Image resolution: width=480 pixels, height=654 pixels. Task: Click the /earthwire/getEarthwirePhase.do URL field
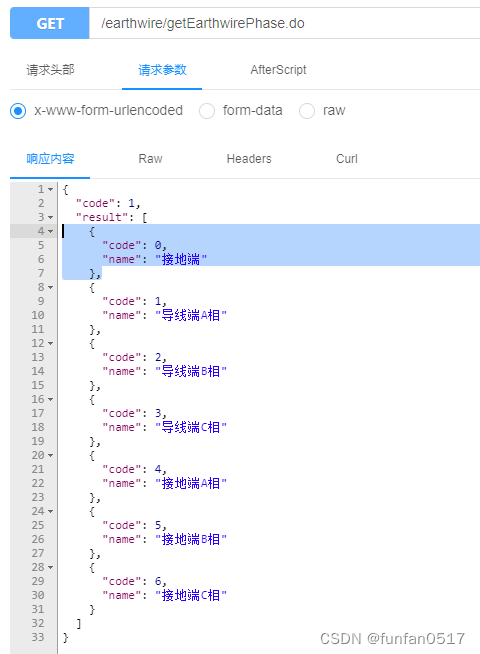click(x=284, y=23)
